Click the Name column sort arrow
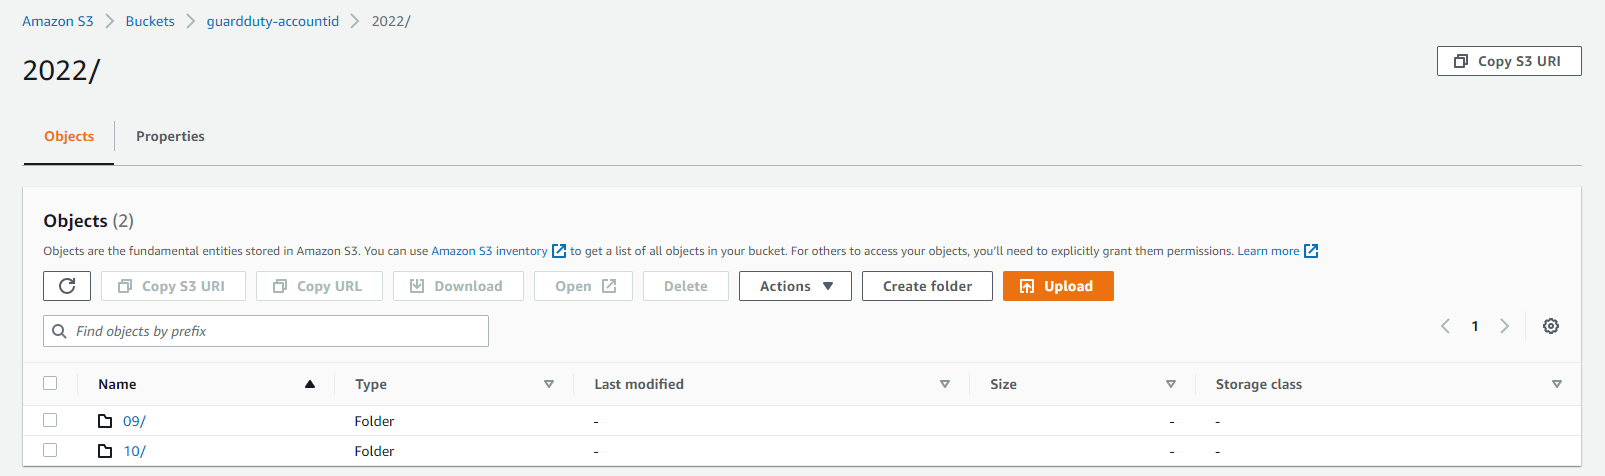 pyautogui.click(x=310, y=384)
